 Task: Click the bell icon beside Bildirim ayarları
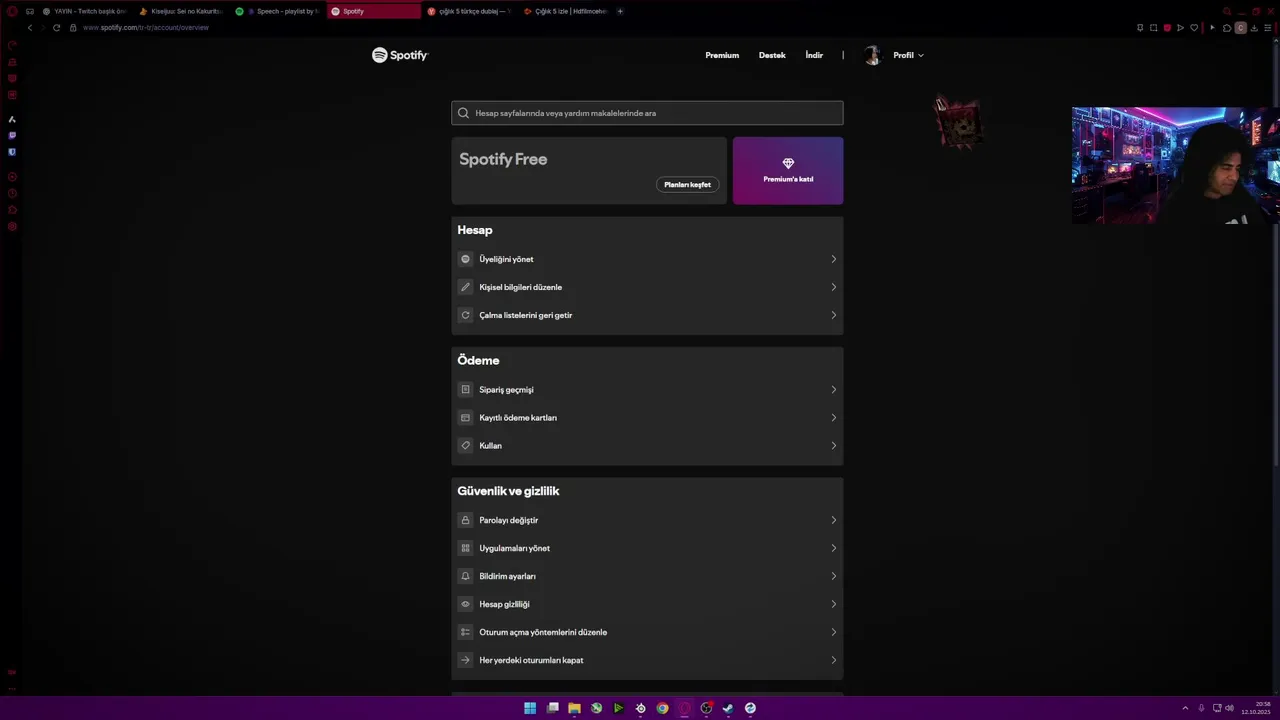pyautogui.click(x=465, y=576)
